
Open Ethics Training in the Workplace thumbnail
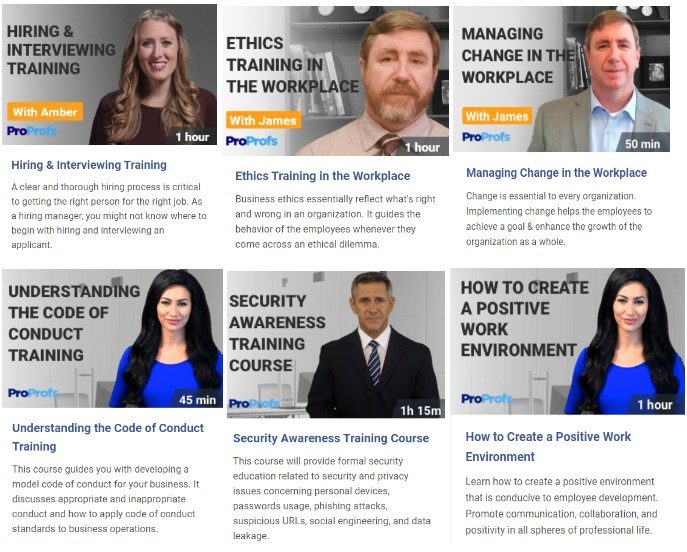pos(336,81)
